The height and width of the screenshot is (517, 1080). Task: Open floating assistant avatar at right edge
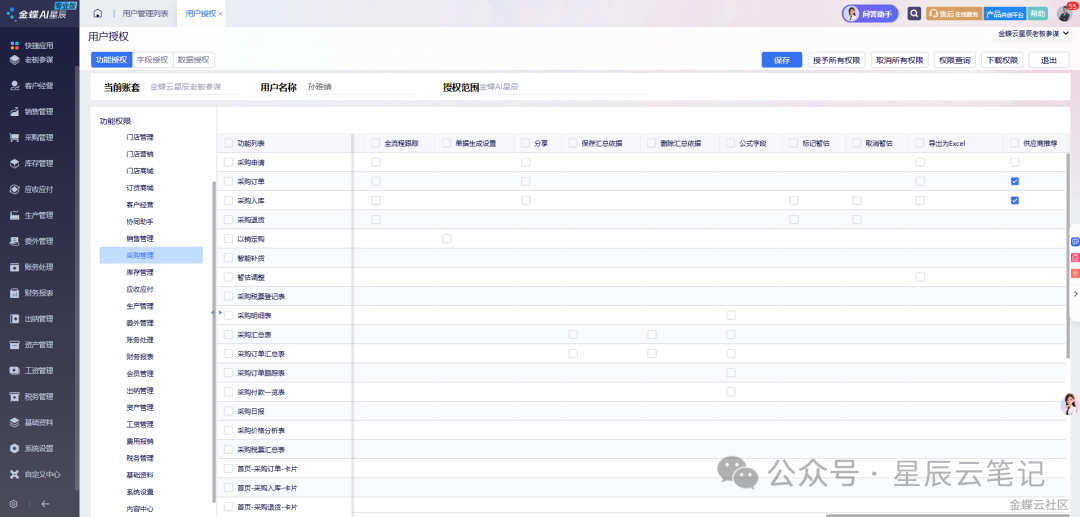coord(1069,404)
